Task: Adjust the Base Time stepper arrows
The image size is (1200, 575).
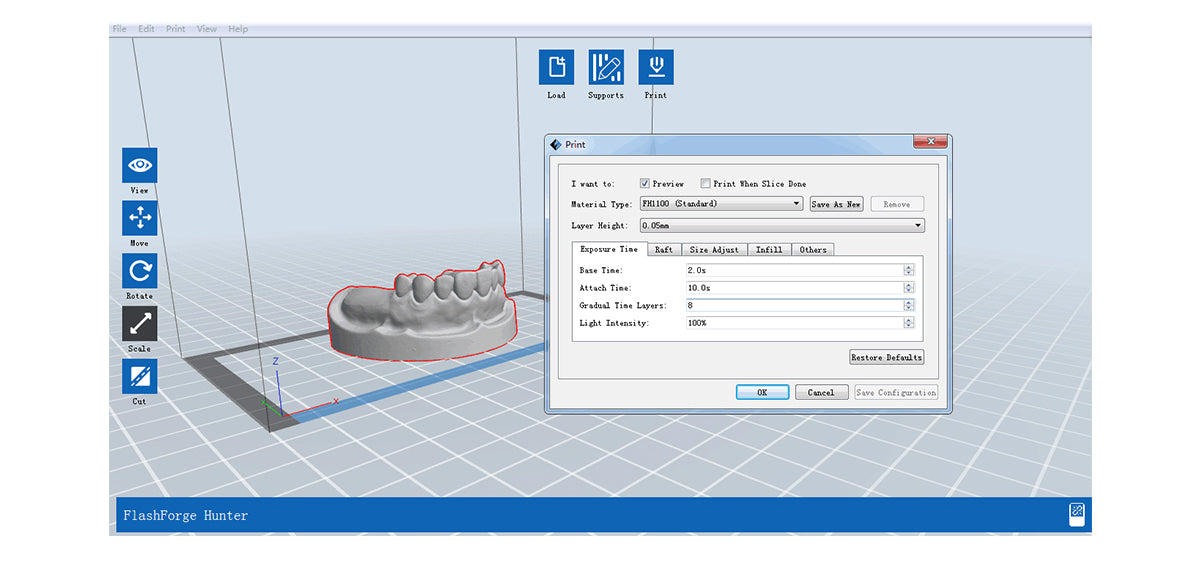Action: [908, 270]
